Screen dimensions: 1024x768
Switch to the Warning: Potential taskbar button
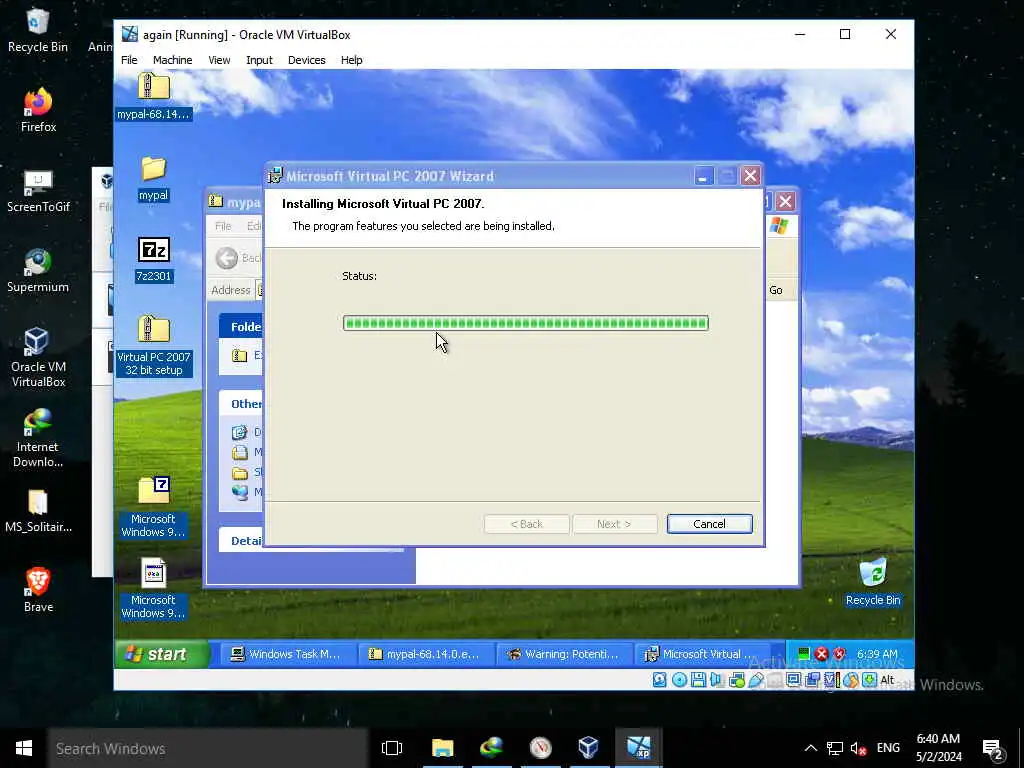[564, 654]
